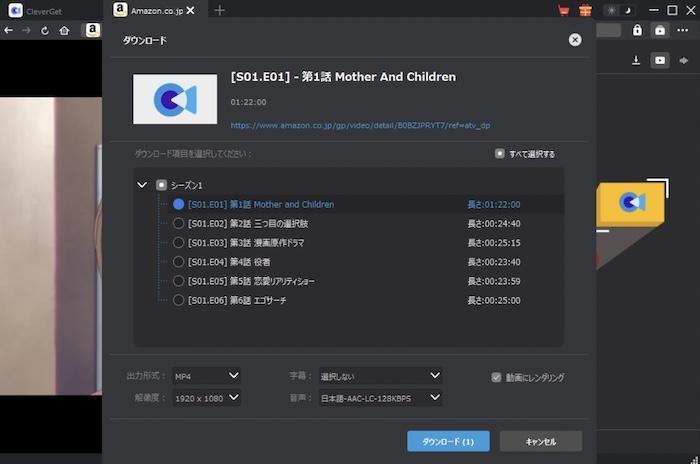Click the browser forward arrow
The image size is (700, 464).
[26, 30]
